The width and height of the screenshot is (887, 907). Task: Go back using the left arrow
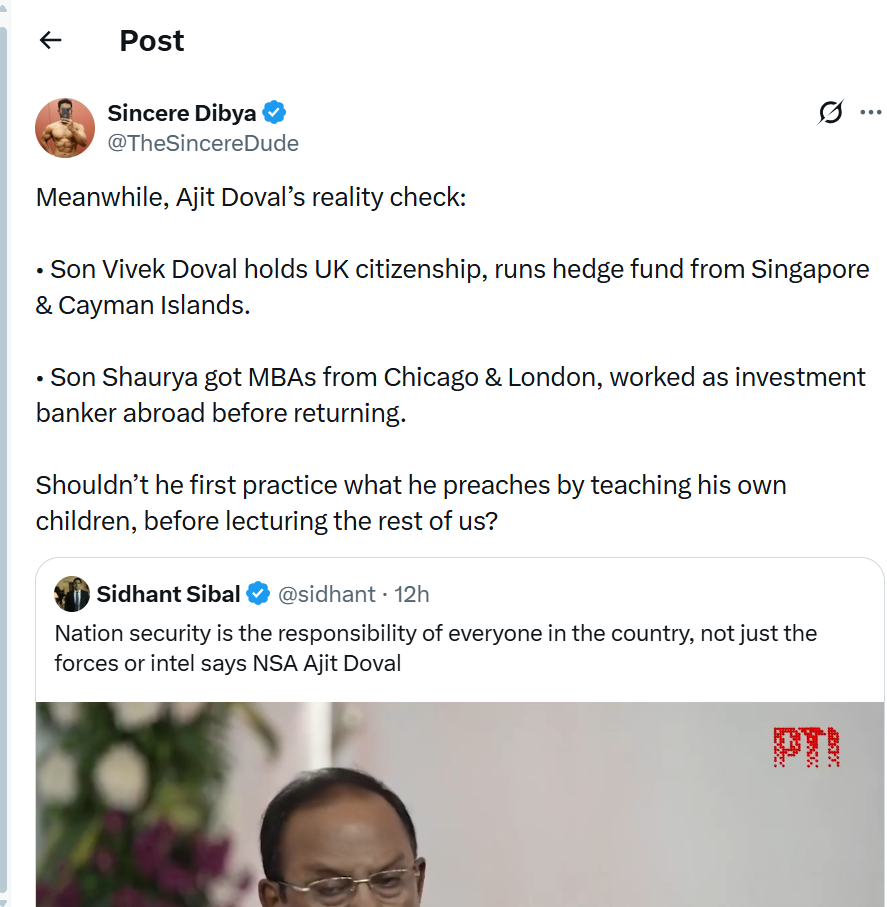click(x=50, y=40)
